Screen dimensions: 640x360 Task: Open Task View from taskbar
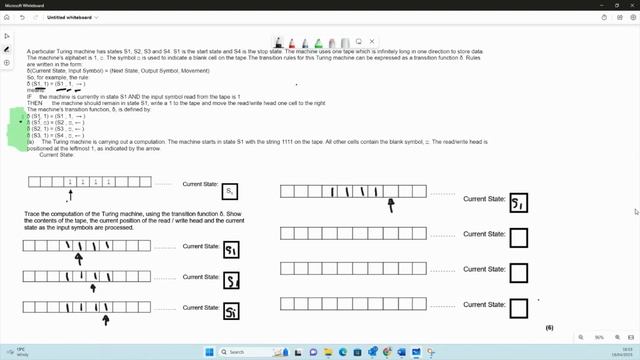click(x=298, y=352)
